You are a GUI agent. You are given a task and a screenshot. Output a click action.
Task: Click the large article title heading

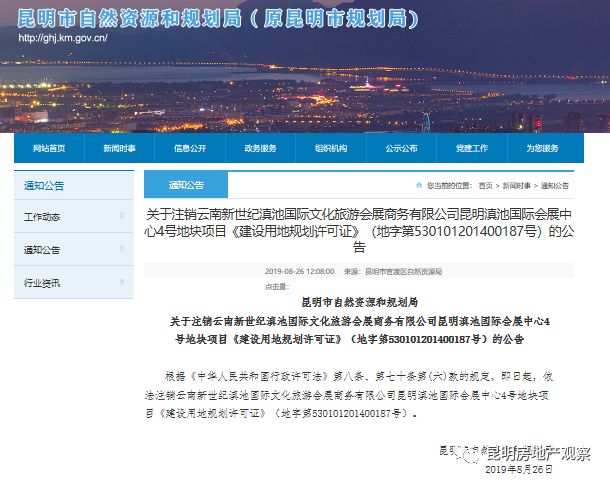coord(359,231)
